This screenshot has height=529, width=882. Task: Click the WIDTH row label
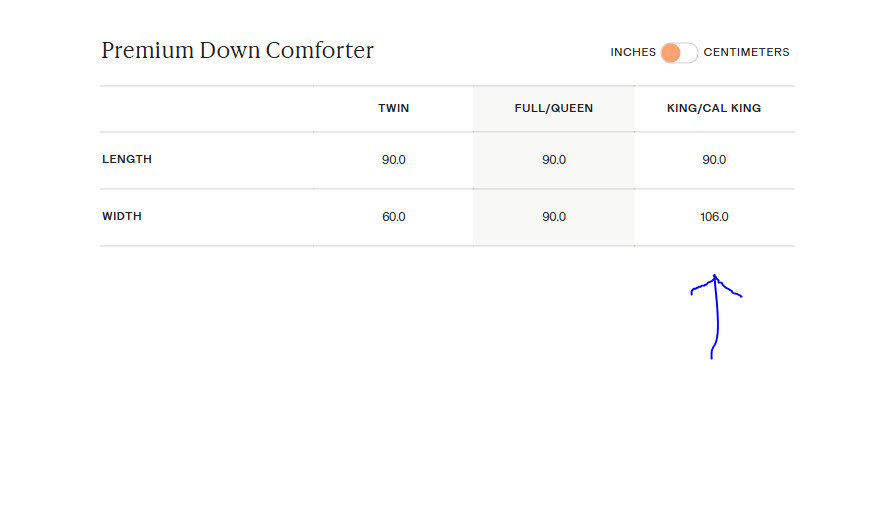pyautogui.click(x=122, y=217)
